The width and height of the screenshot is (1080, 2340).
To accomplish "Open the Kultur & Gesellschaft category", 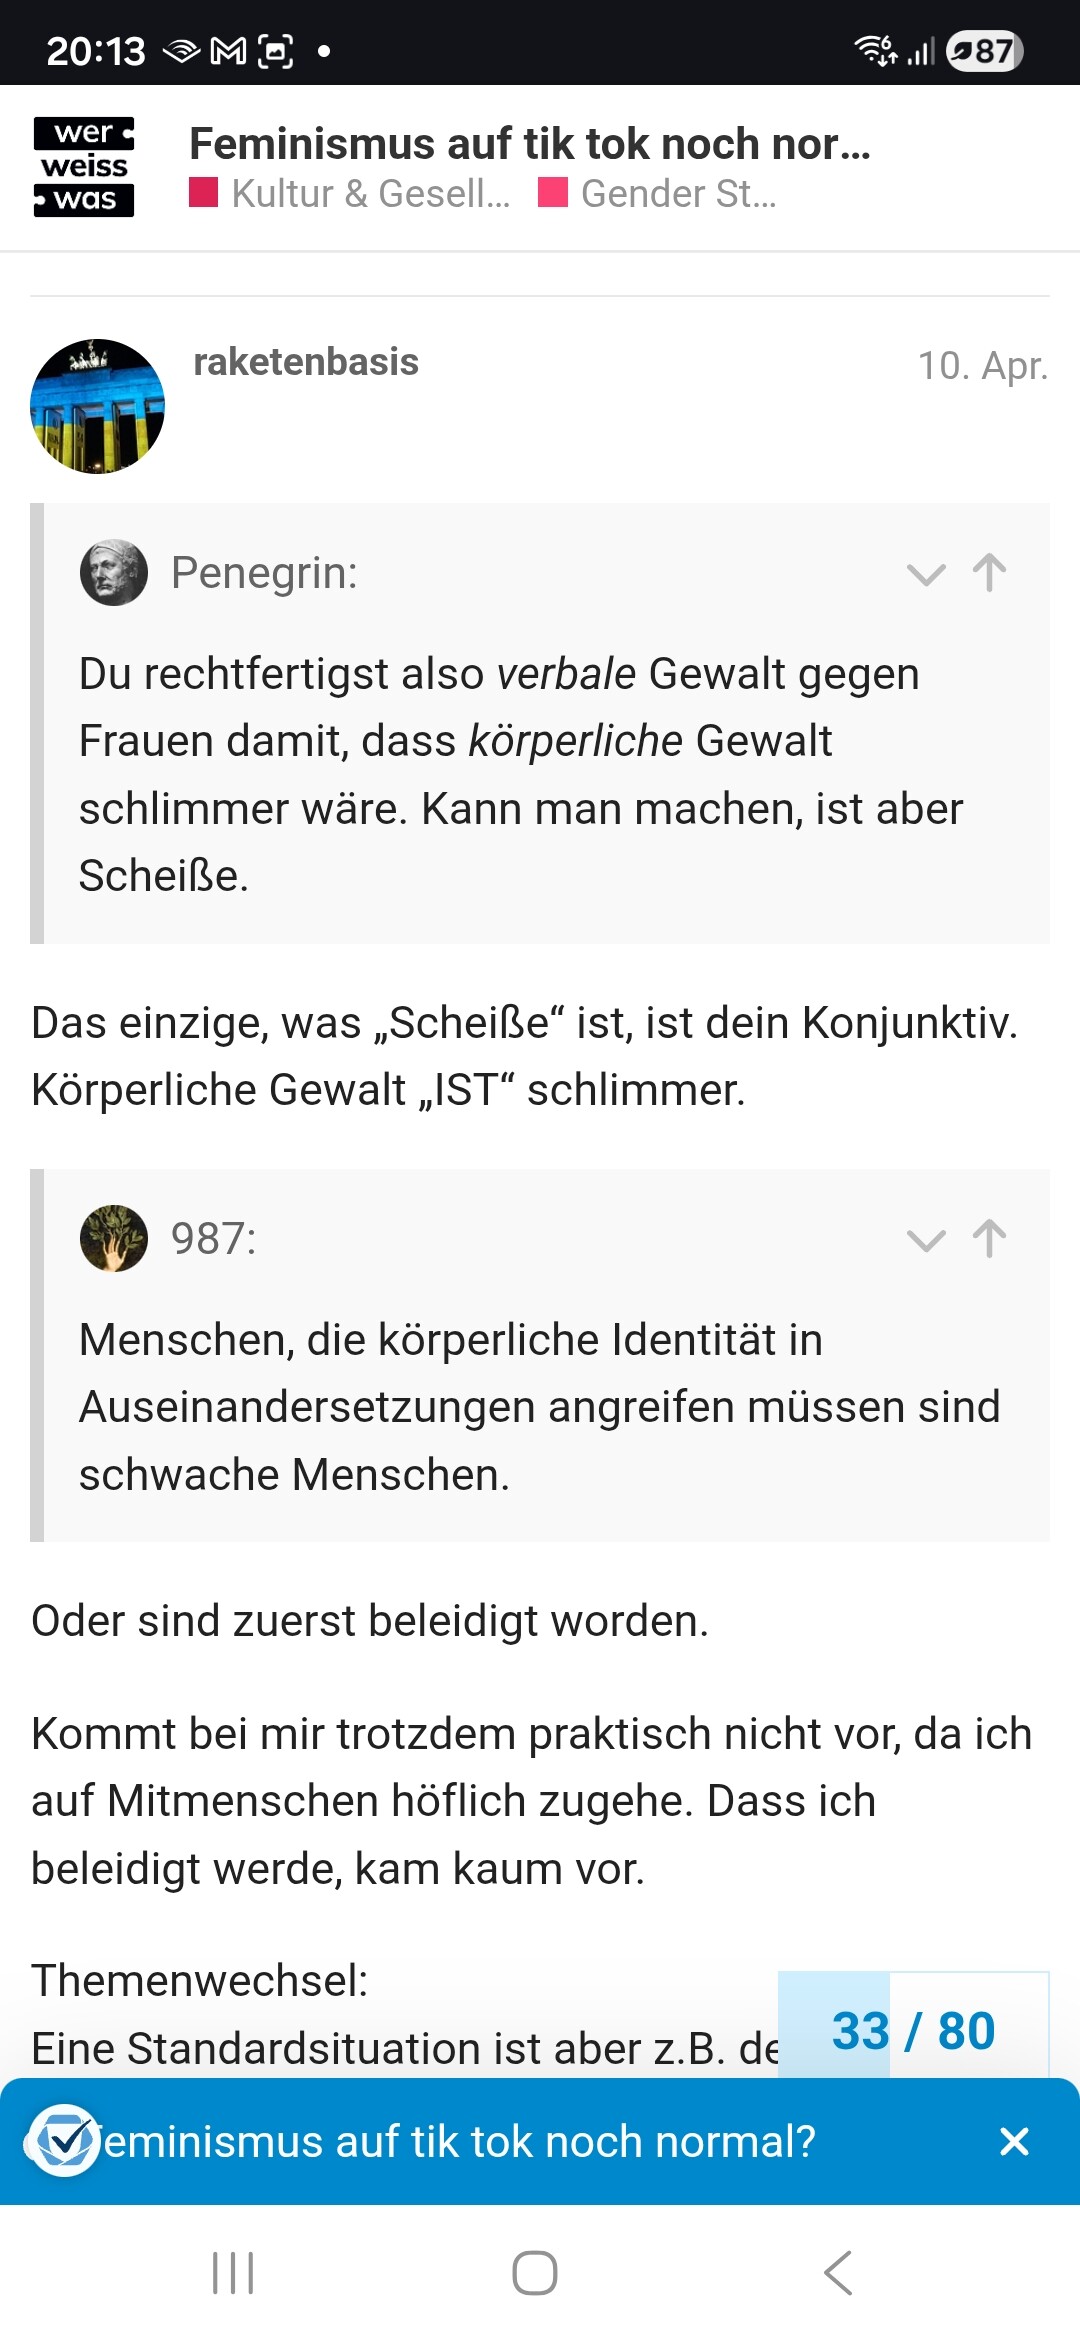I will coord(351,194).
